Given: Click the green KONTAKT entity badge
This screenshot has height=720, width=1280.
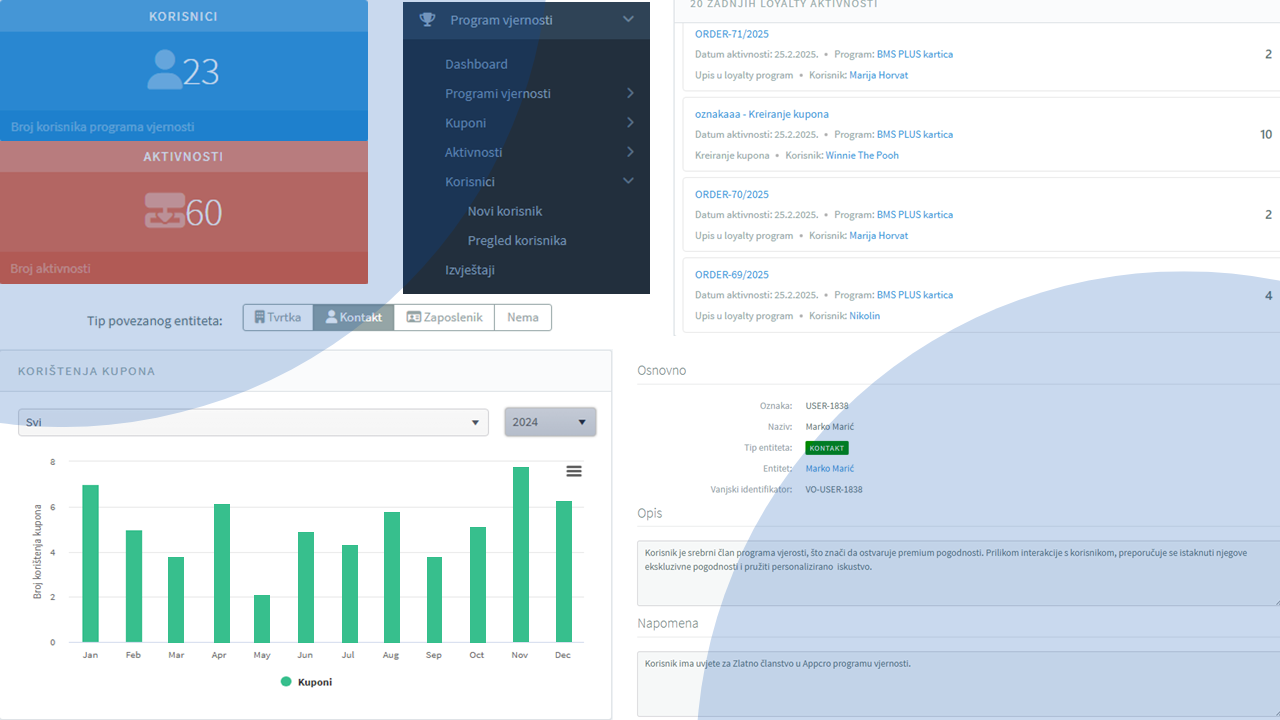Looking at the screenshot, I should 827,448.
